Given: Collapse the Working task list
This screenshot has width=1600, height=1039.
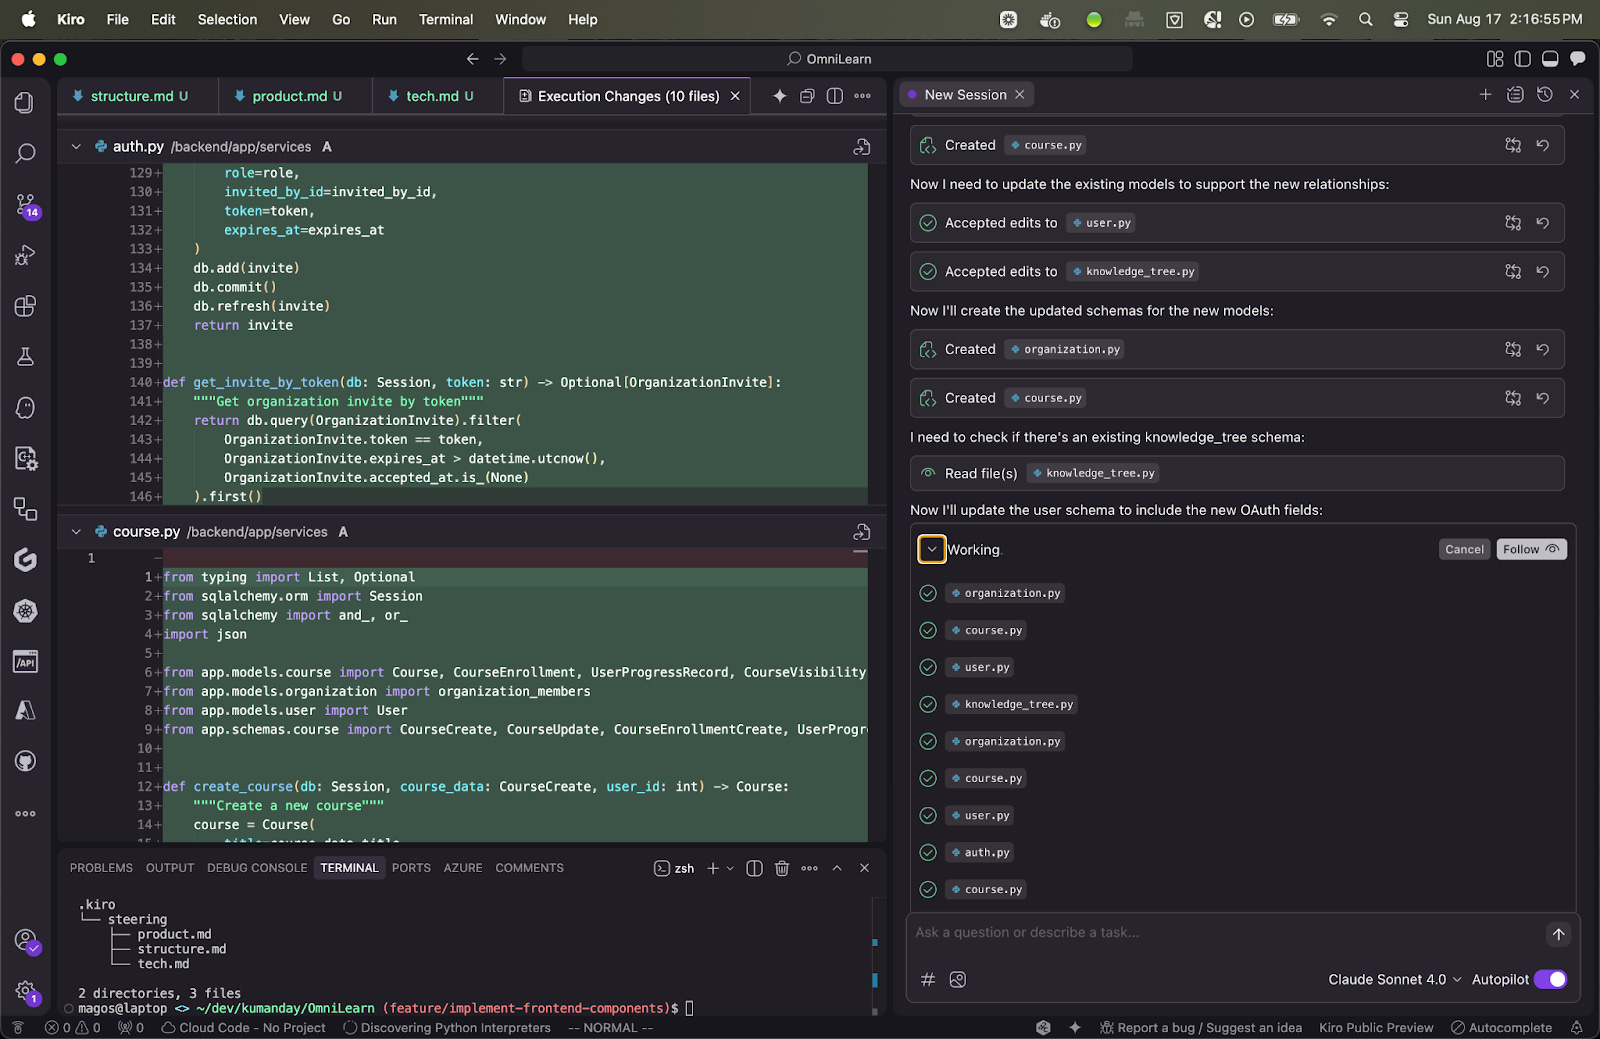Looking at the screenshot, I should coord(932,549).
